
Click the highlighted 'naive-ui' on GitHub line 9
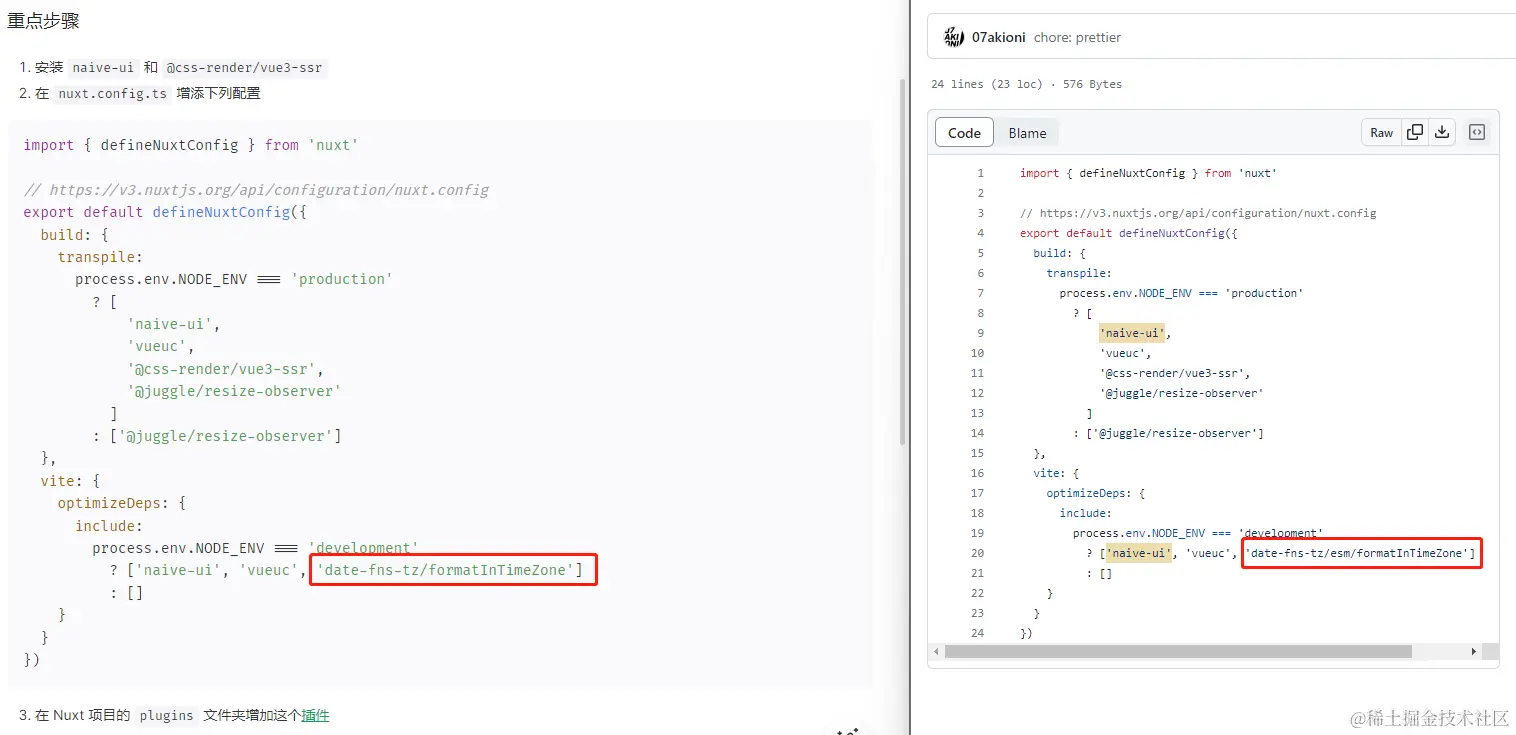(x=1133, y=333)
